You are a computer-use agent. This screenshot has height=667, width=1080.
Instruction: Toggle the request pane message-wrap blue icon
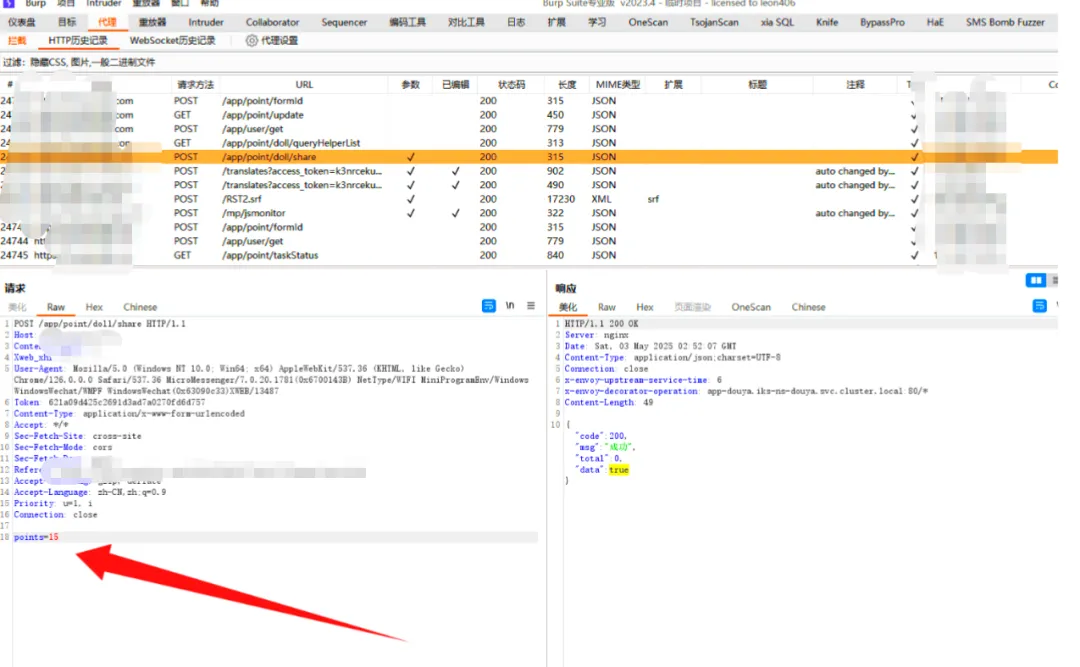click(488, 306)
